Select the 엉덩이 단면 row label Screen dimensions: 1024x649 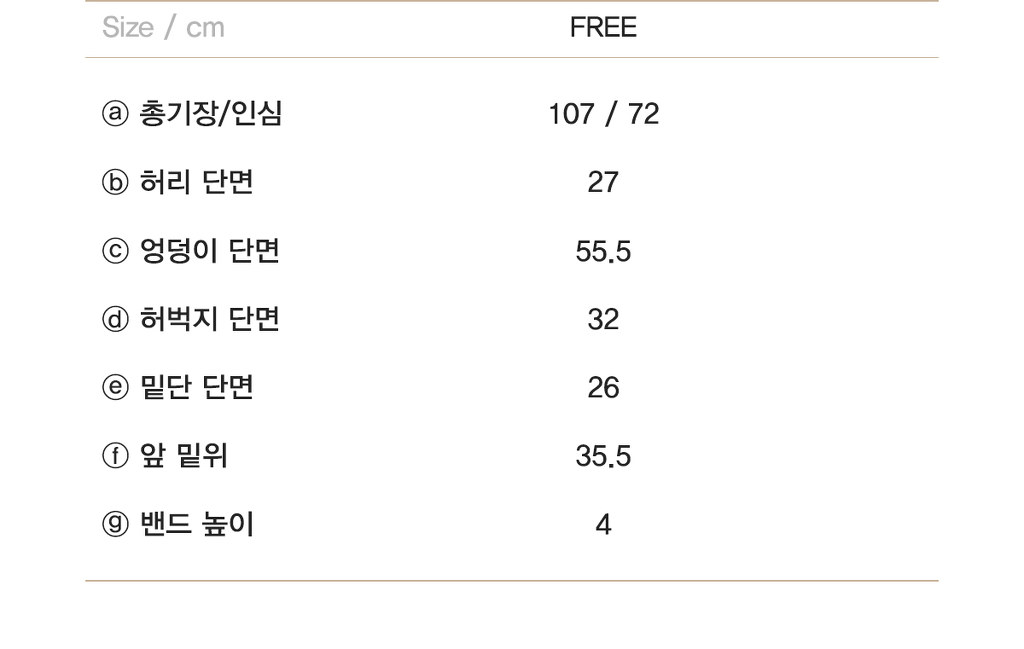tap(210, 251)
